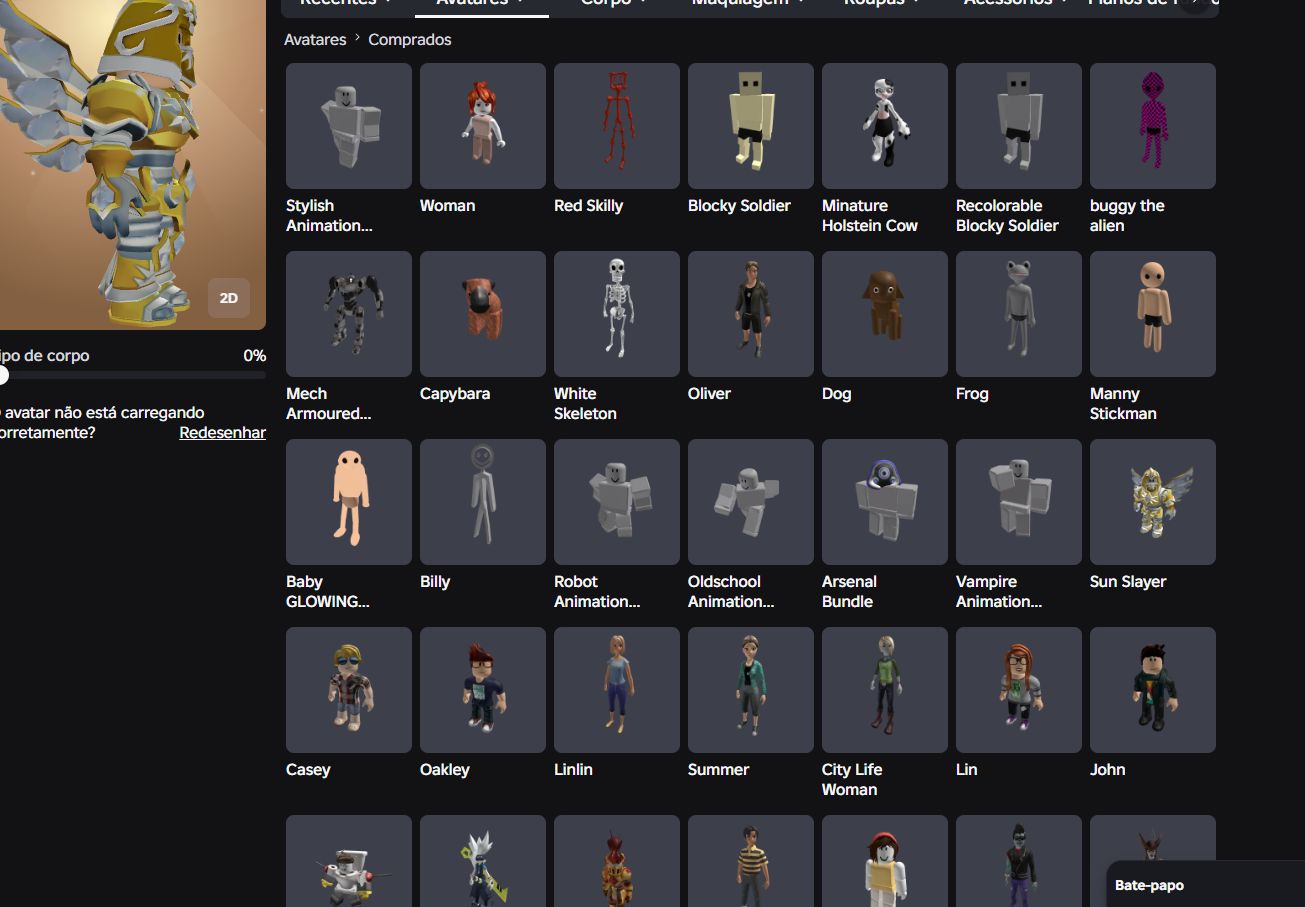Choose the buggy the alien avatar
The height and width of the screenshot is (907, 1305).
pos(1153,126)
